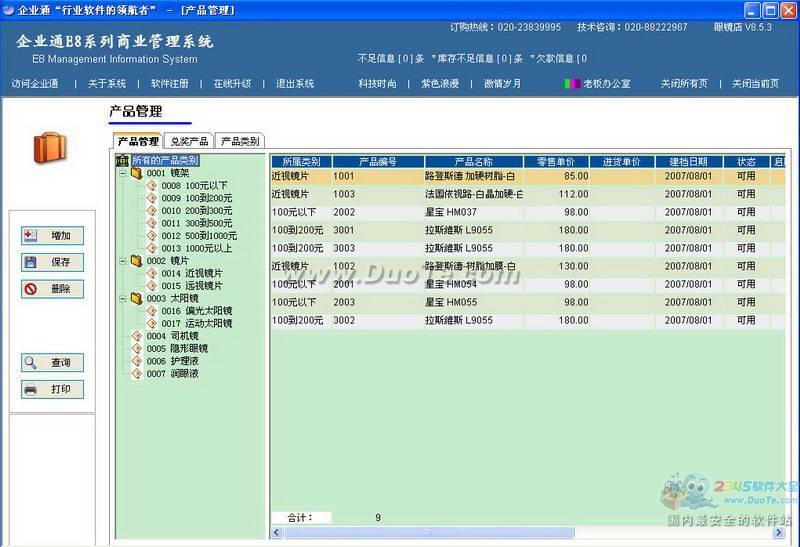
Task: Click the 0001 镜架 folder icon
Action: click(x=136, y=173)
